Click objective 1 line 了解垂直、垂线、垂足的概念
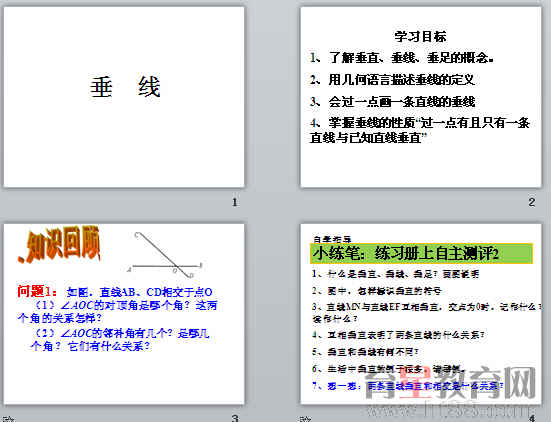Image resolution: width=551 pixels, height=422 pixels. point(402,58)
